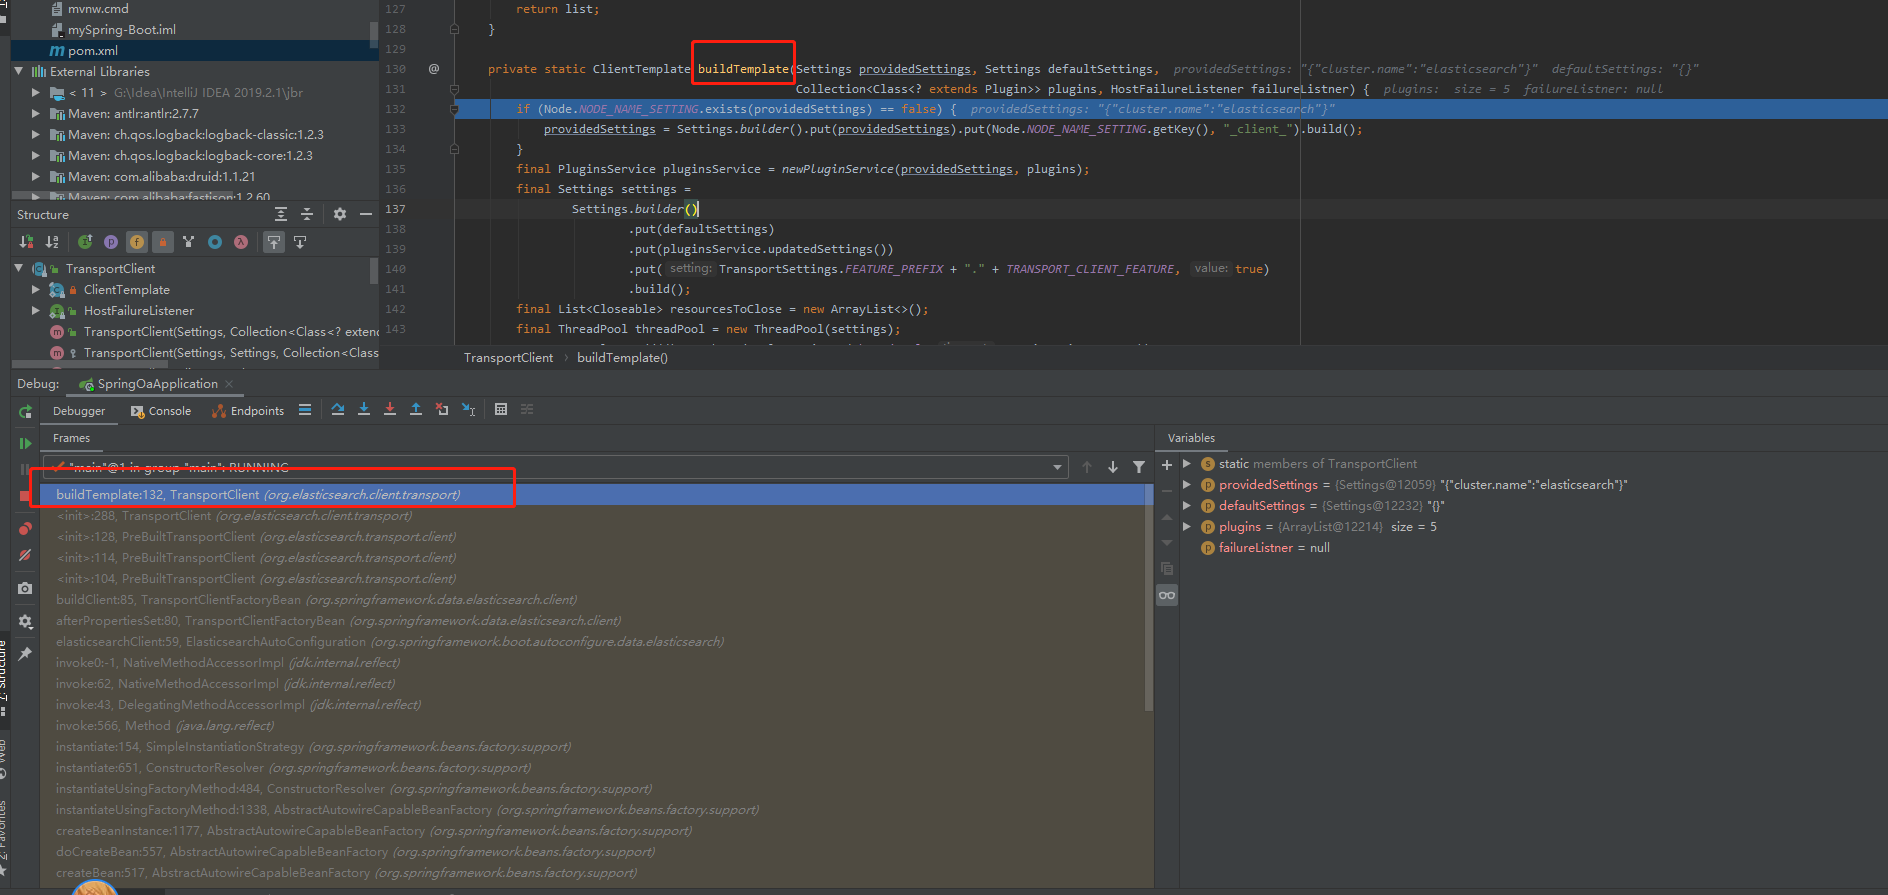The image size is (1888, 895).
Task: Click Step Over debugger icon
Action: [x=338, y=410]
